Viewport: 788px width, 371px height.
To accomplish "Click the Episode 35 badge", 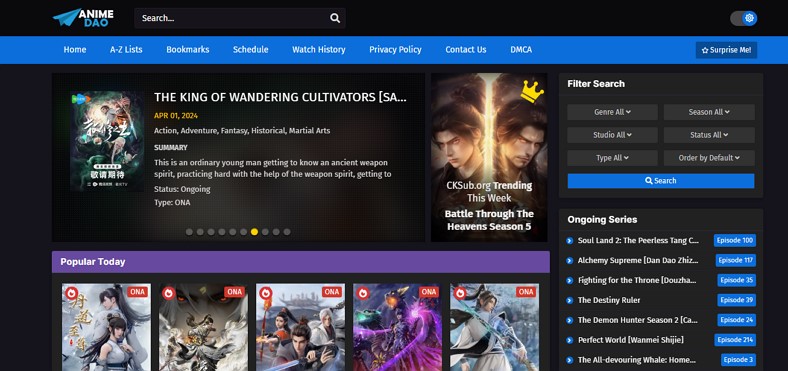I will click(x=737, y=280).
